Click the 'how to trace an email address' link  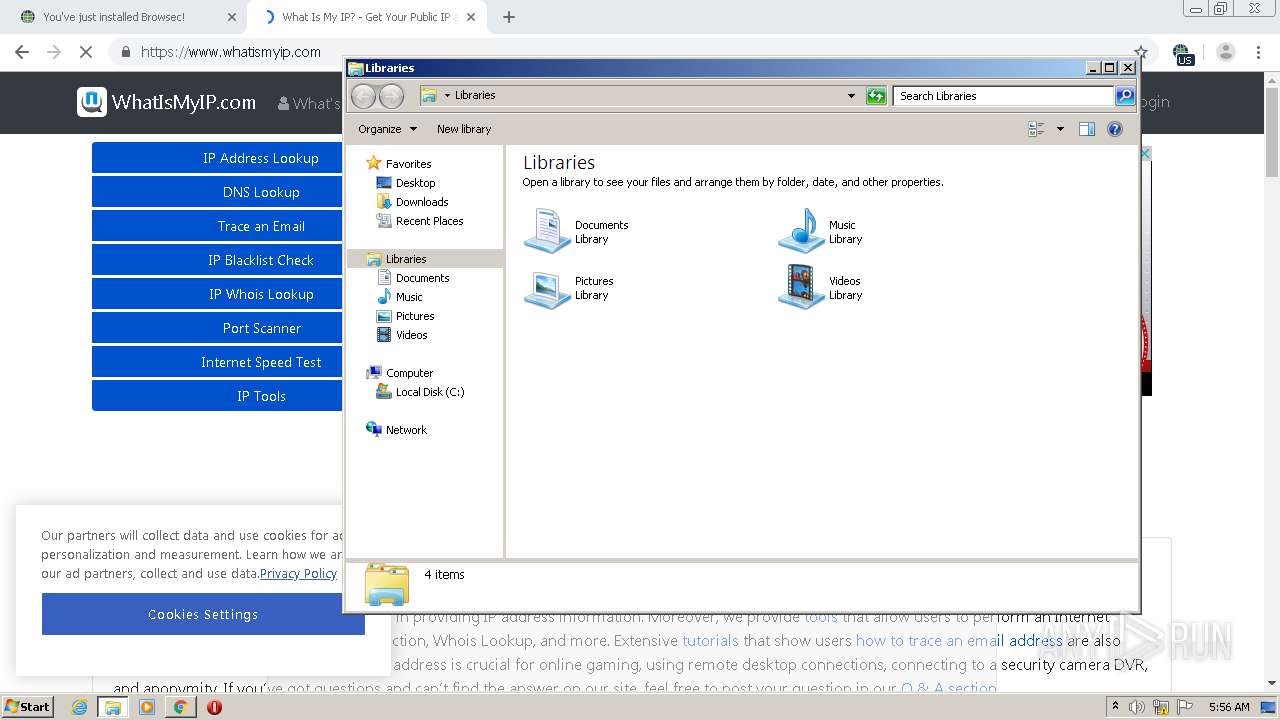959,641
